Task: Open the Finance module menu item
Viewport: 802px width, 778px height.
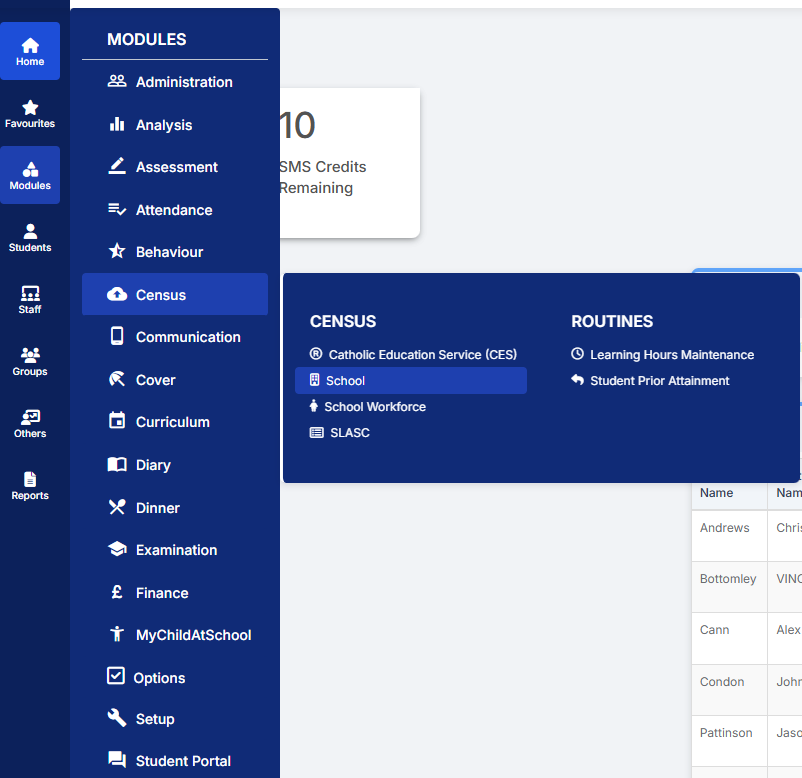Action: coord(161,593)
